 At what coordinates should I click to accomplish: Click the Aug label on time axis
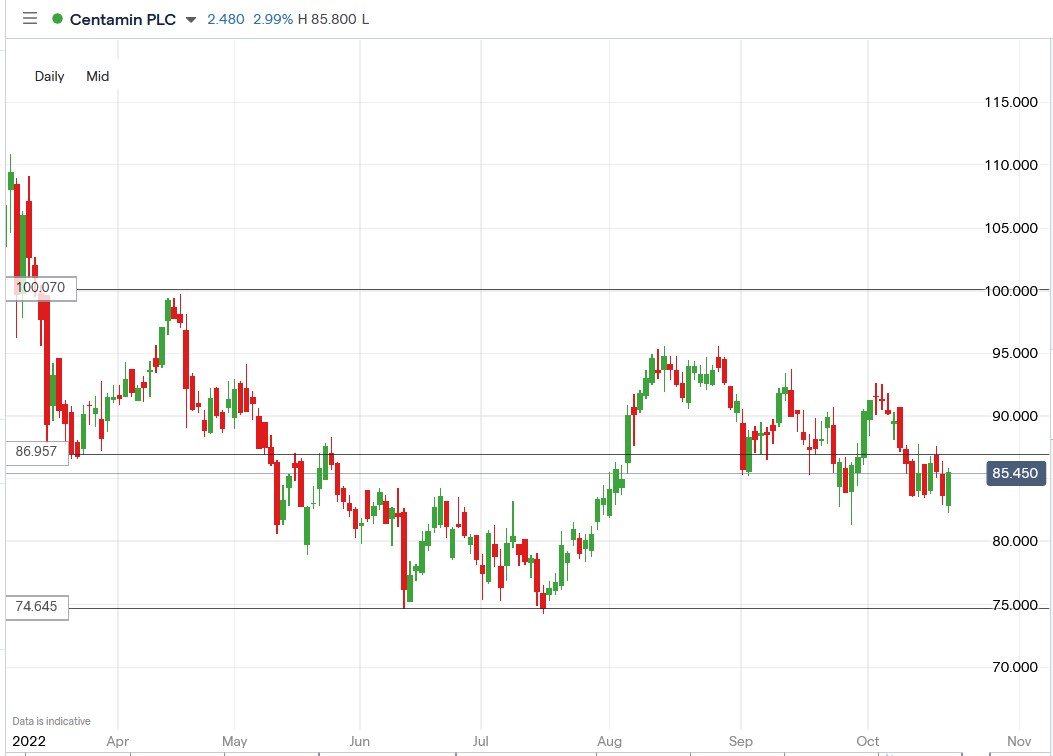click(x=609, y=742)
